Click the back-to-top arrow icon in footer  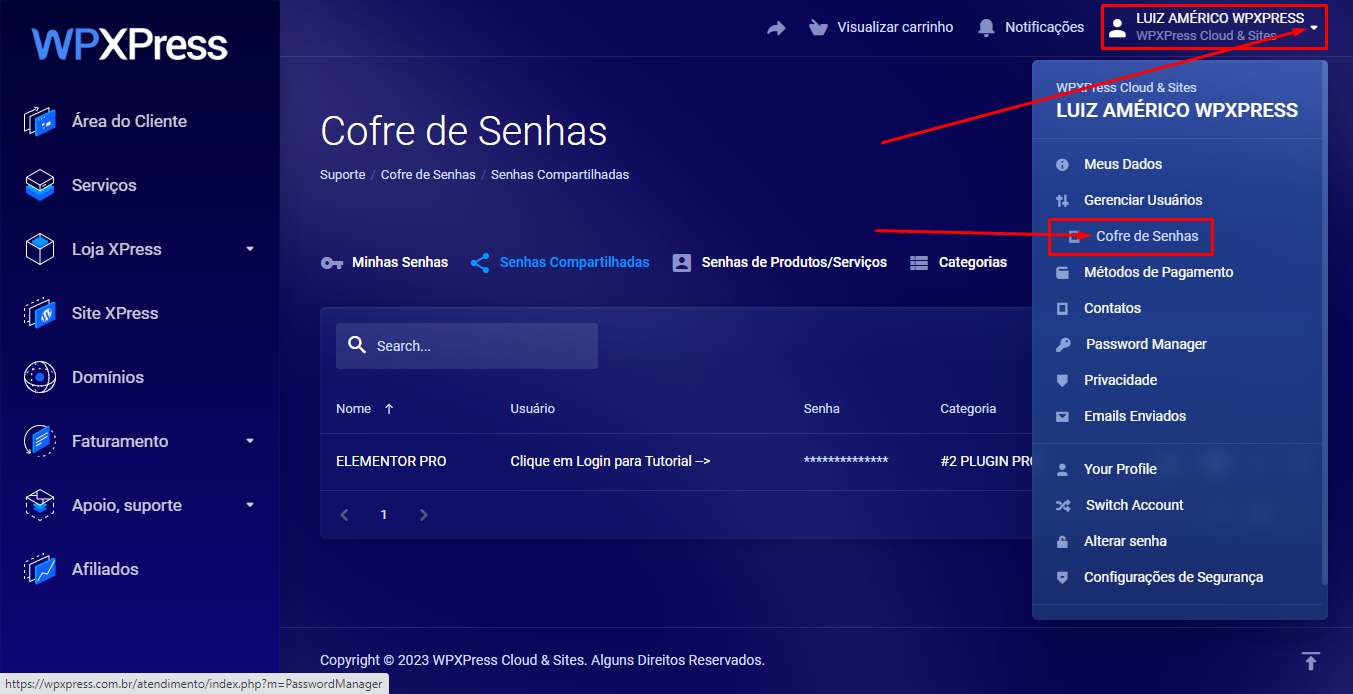point(1311,661)
